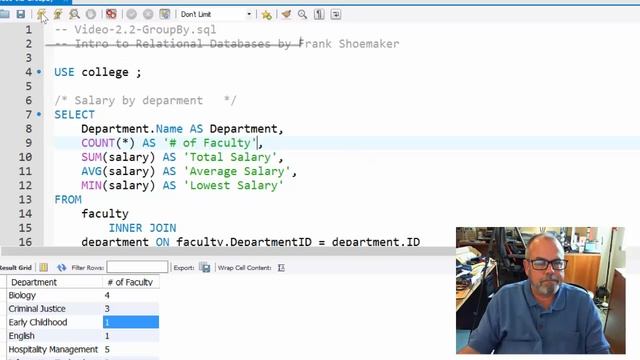Select the value 4 in the Biology row
Viewport: 640px width, 360px height.
click(131, 295)
